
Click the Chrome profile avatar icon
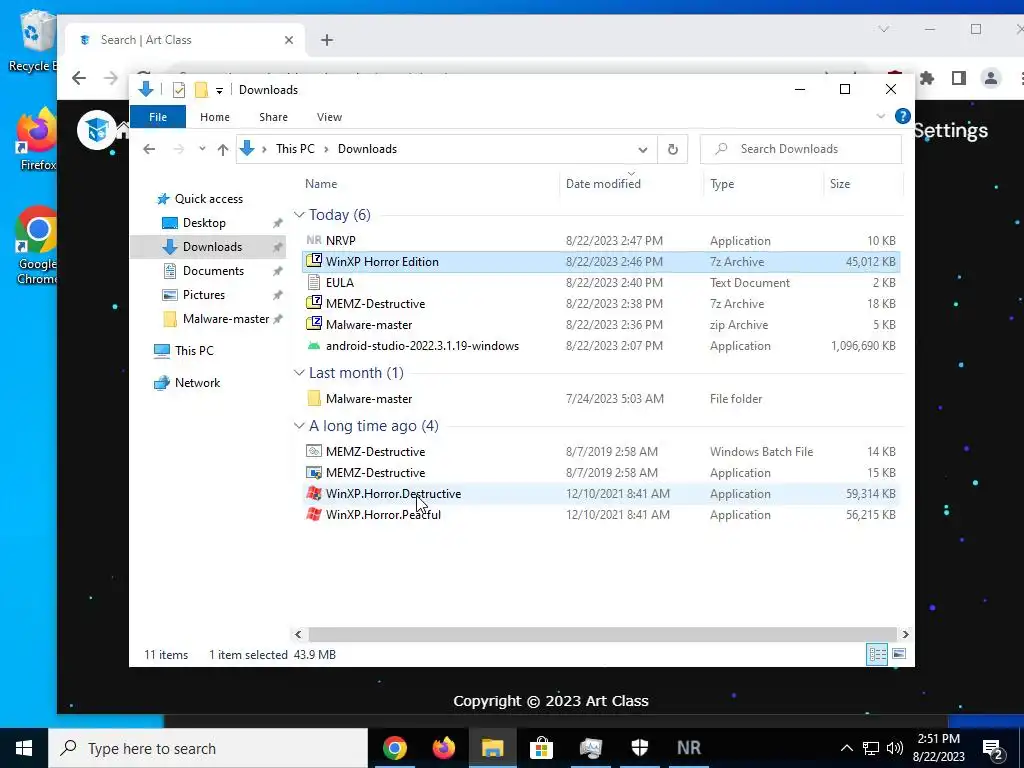pyautogui.click(x=991, y=78)
